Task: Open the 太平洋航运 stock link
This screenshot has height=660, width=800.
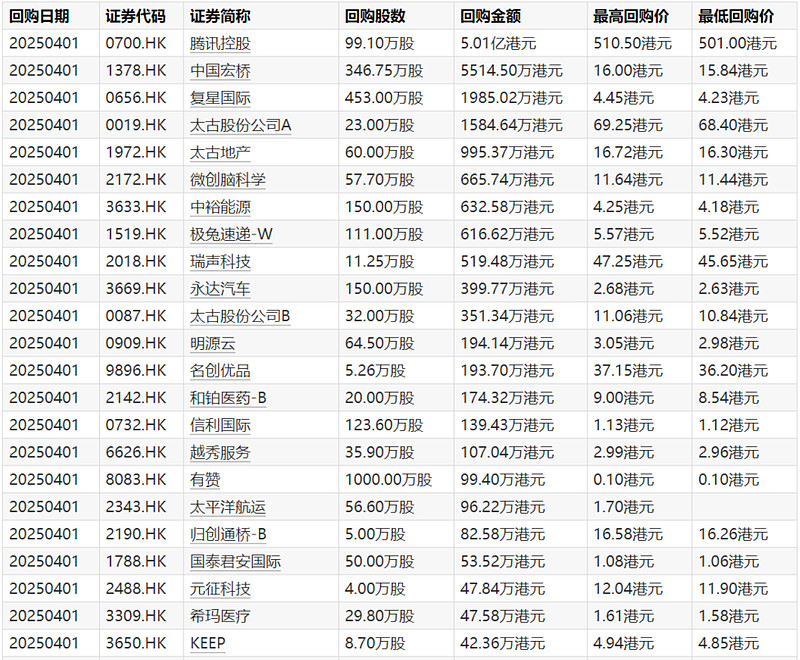Action: pos(228,507)
